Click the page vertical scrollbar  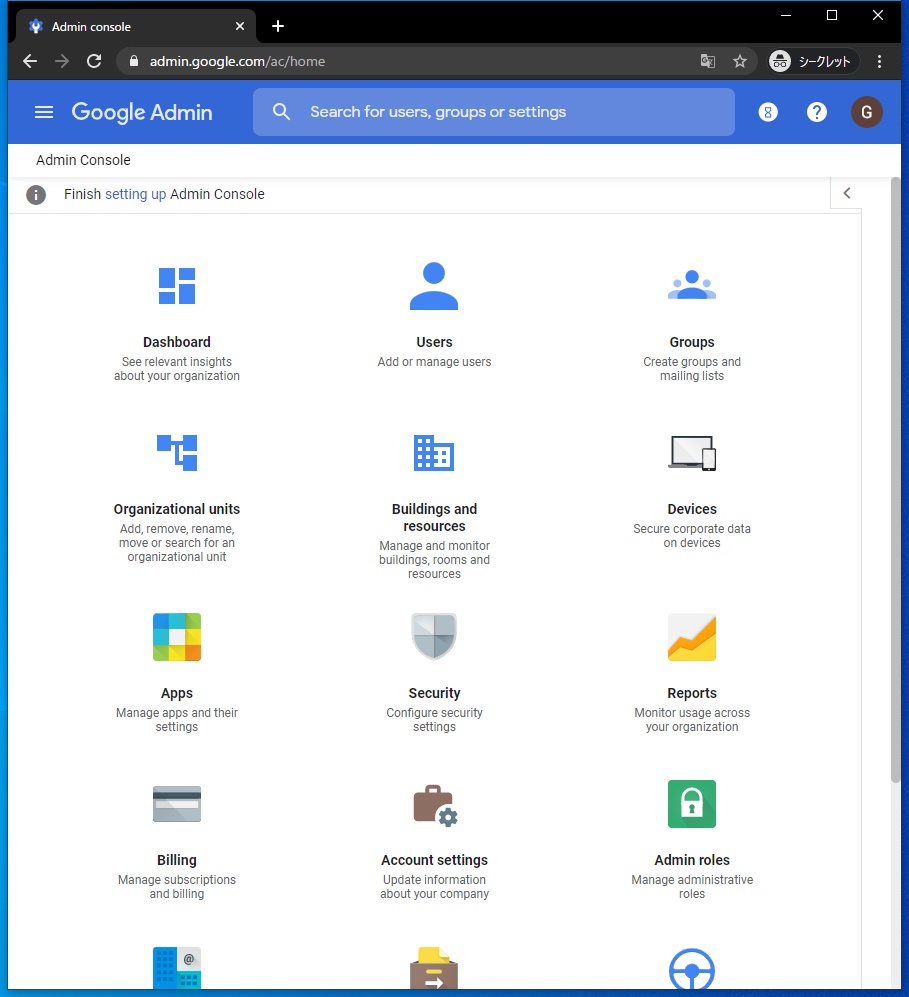tap(895, 481)
